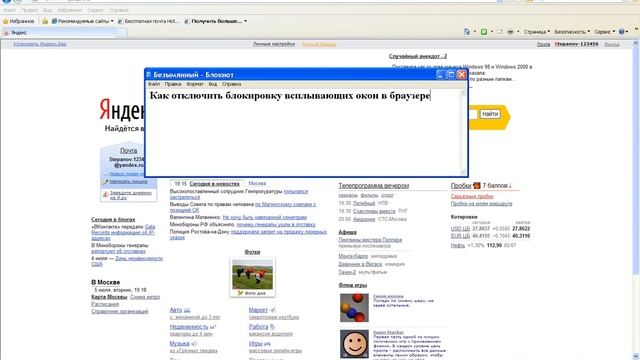Click the add-to-favorites-bar star icon

click(45, 21)
